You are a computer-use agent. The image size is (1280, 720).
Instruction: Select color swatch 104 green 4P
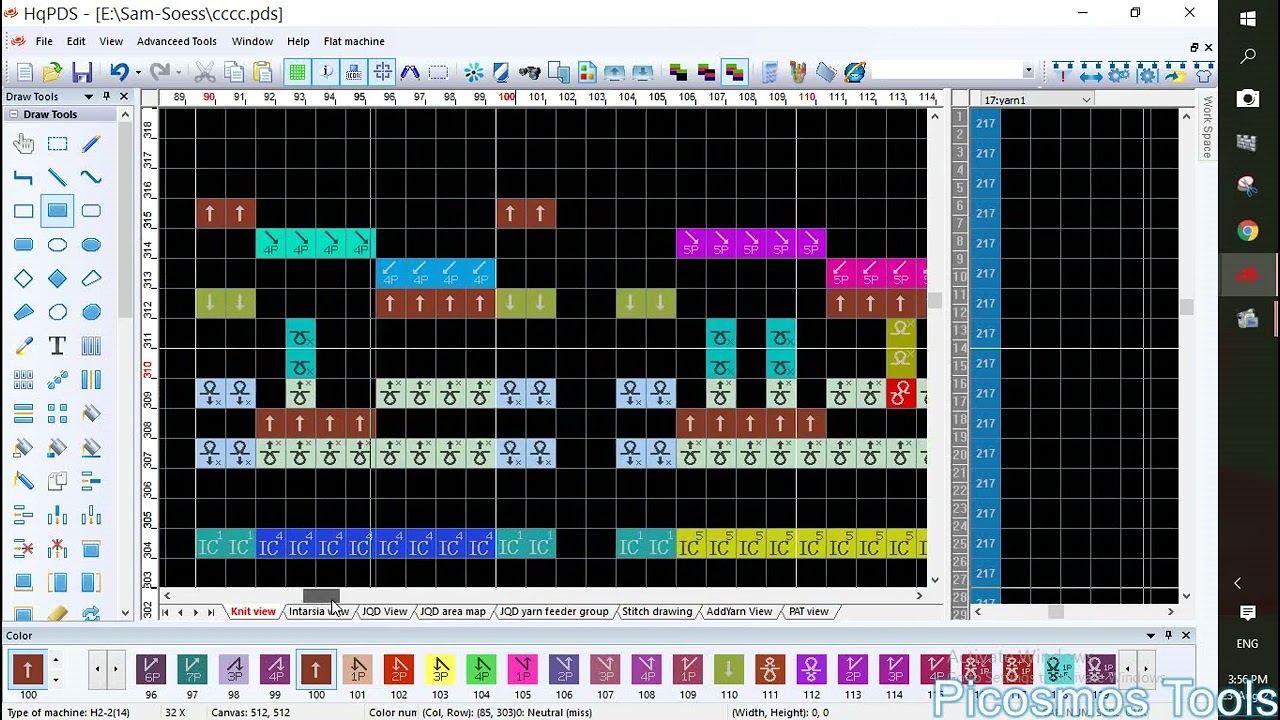(481, 669)
